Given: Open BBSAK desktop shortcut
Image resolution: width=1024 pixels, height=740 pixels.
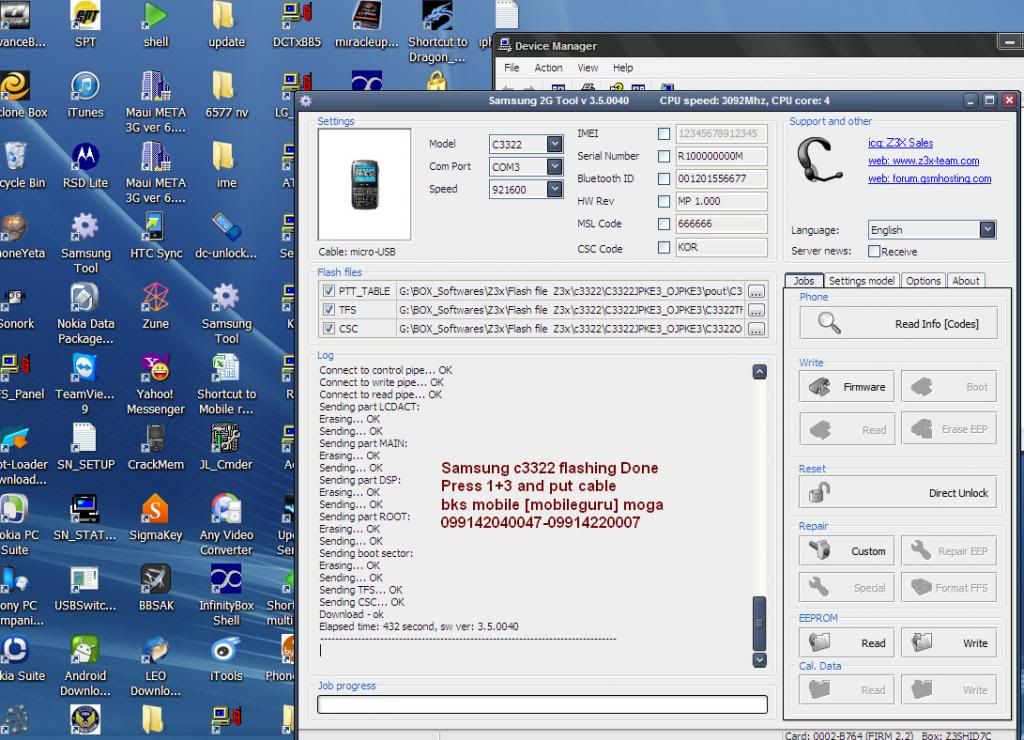Looking at the screenshot, I should click(155, 588).
